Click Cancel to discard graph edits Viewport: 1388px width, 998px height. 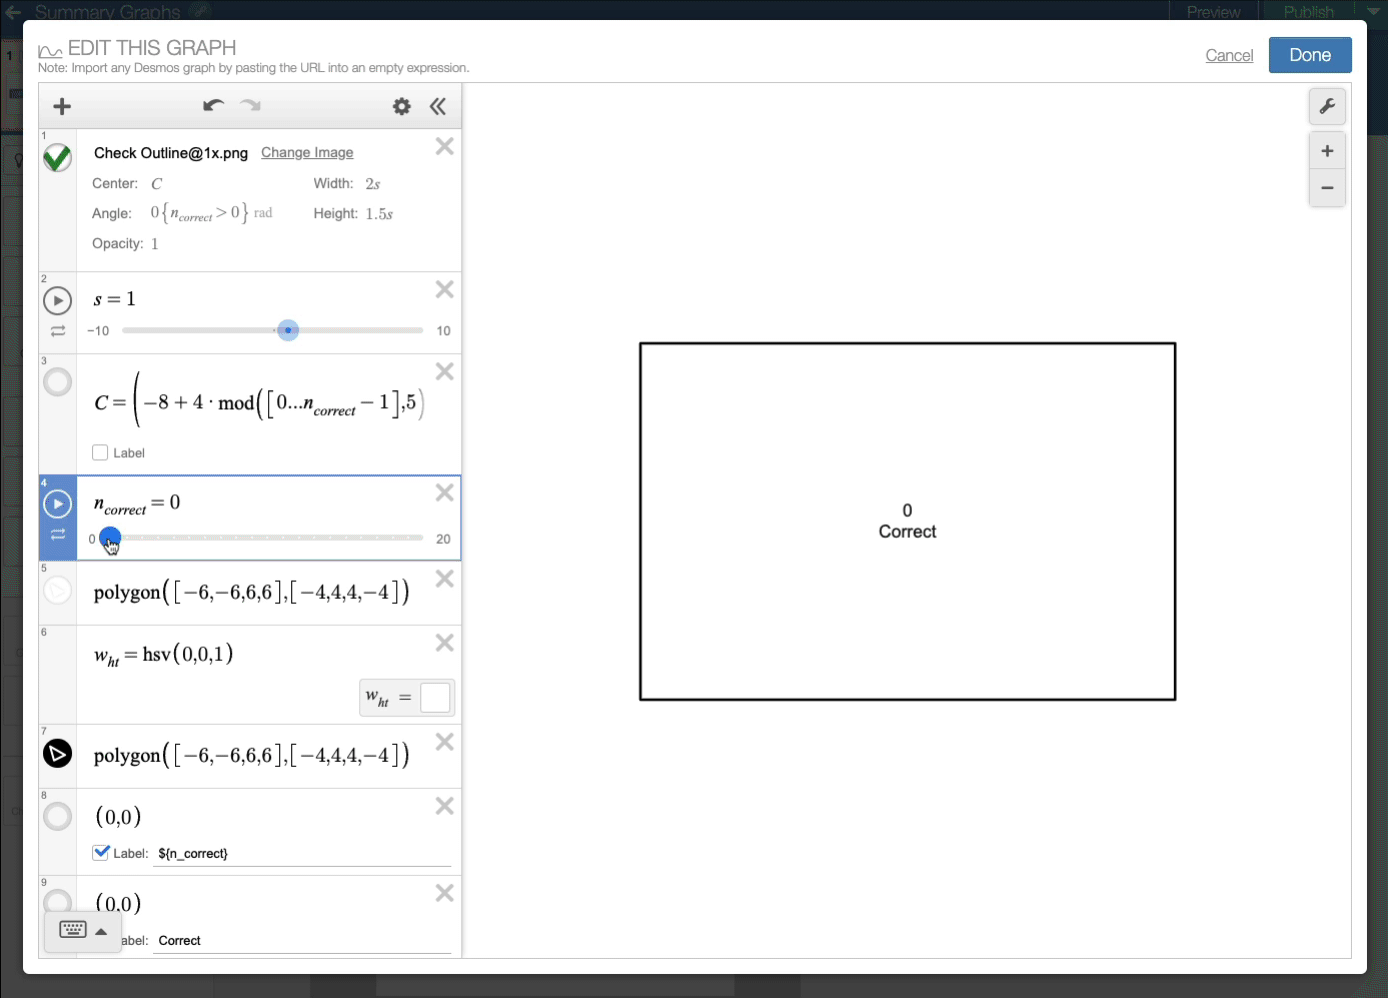[x=1229, y=55]
